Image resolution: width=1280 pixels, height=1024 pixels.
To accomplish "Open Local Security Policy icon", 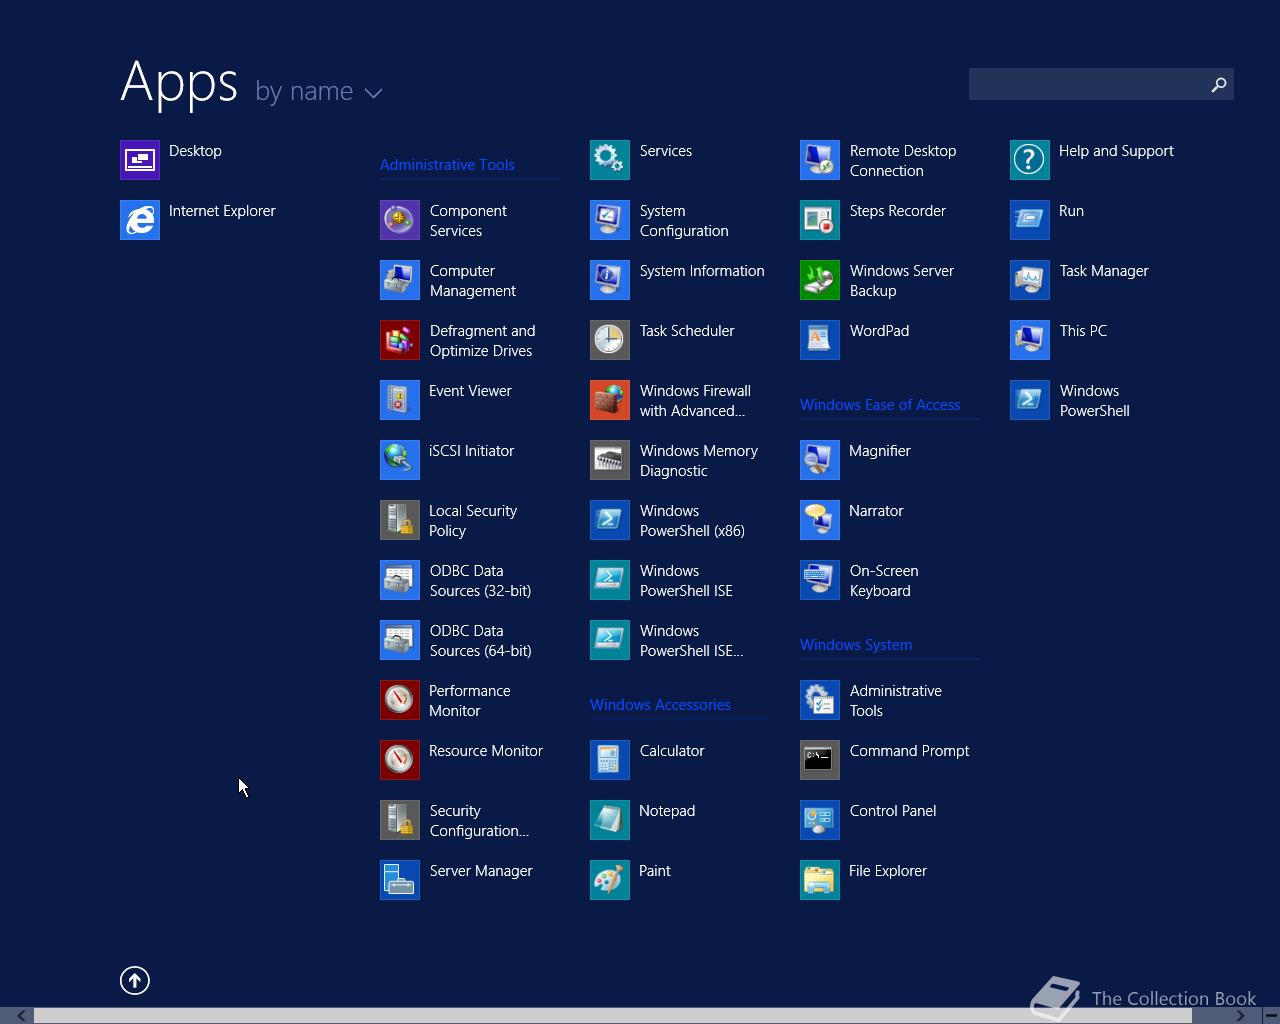I will 400,520.
